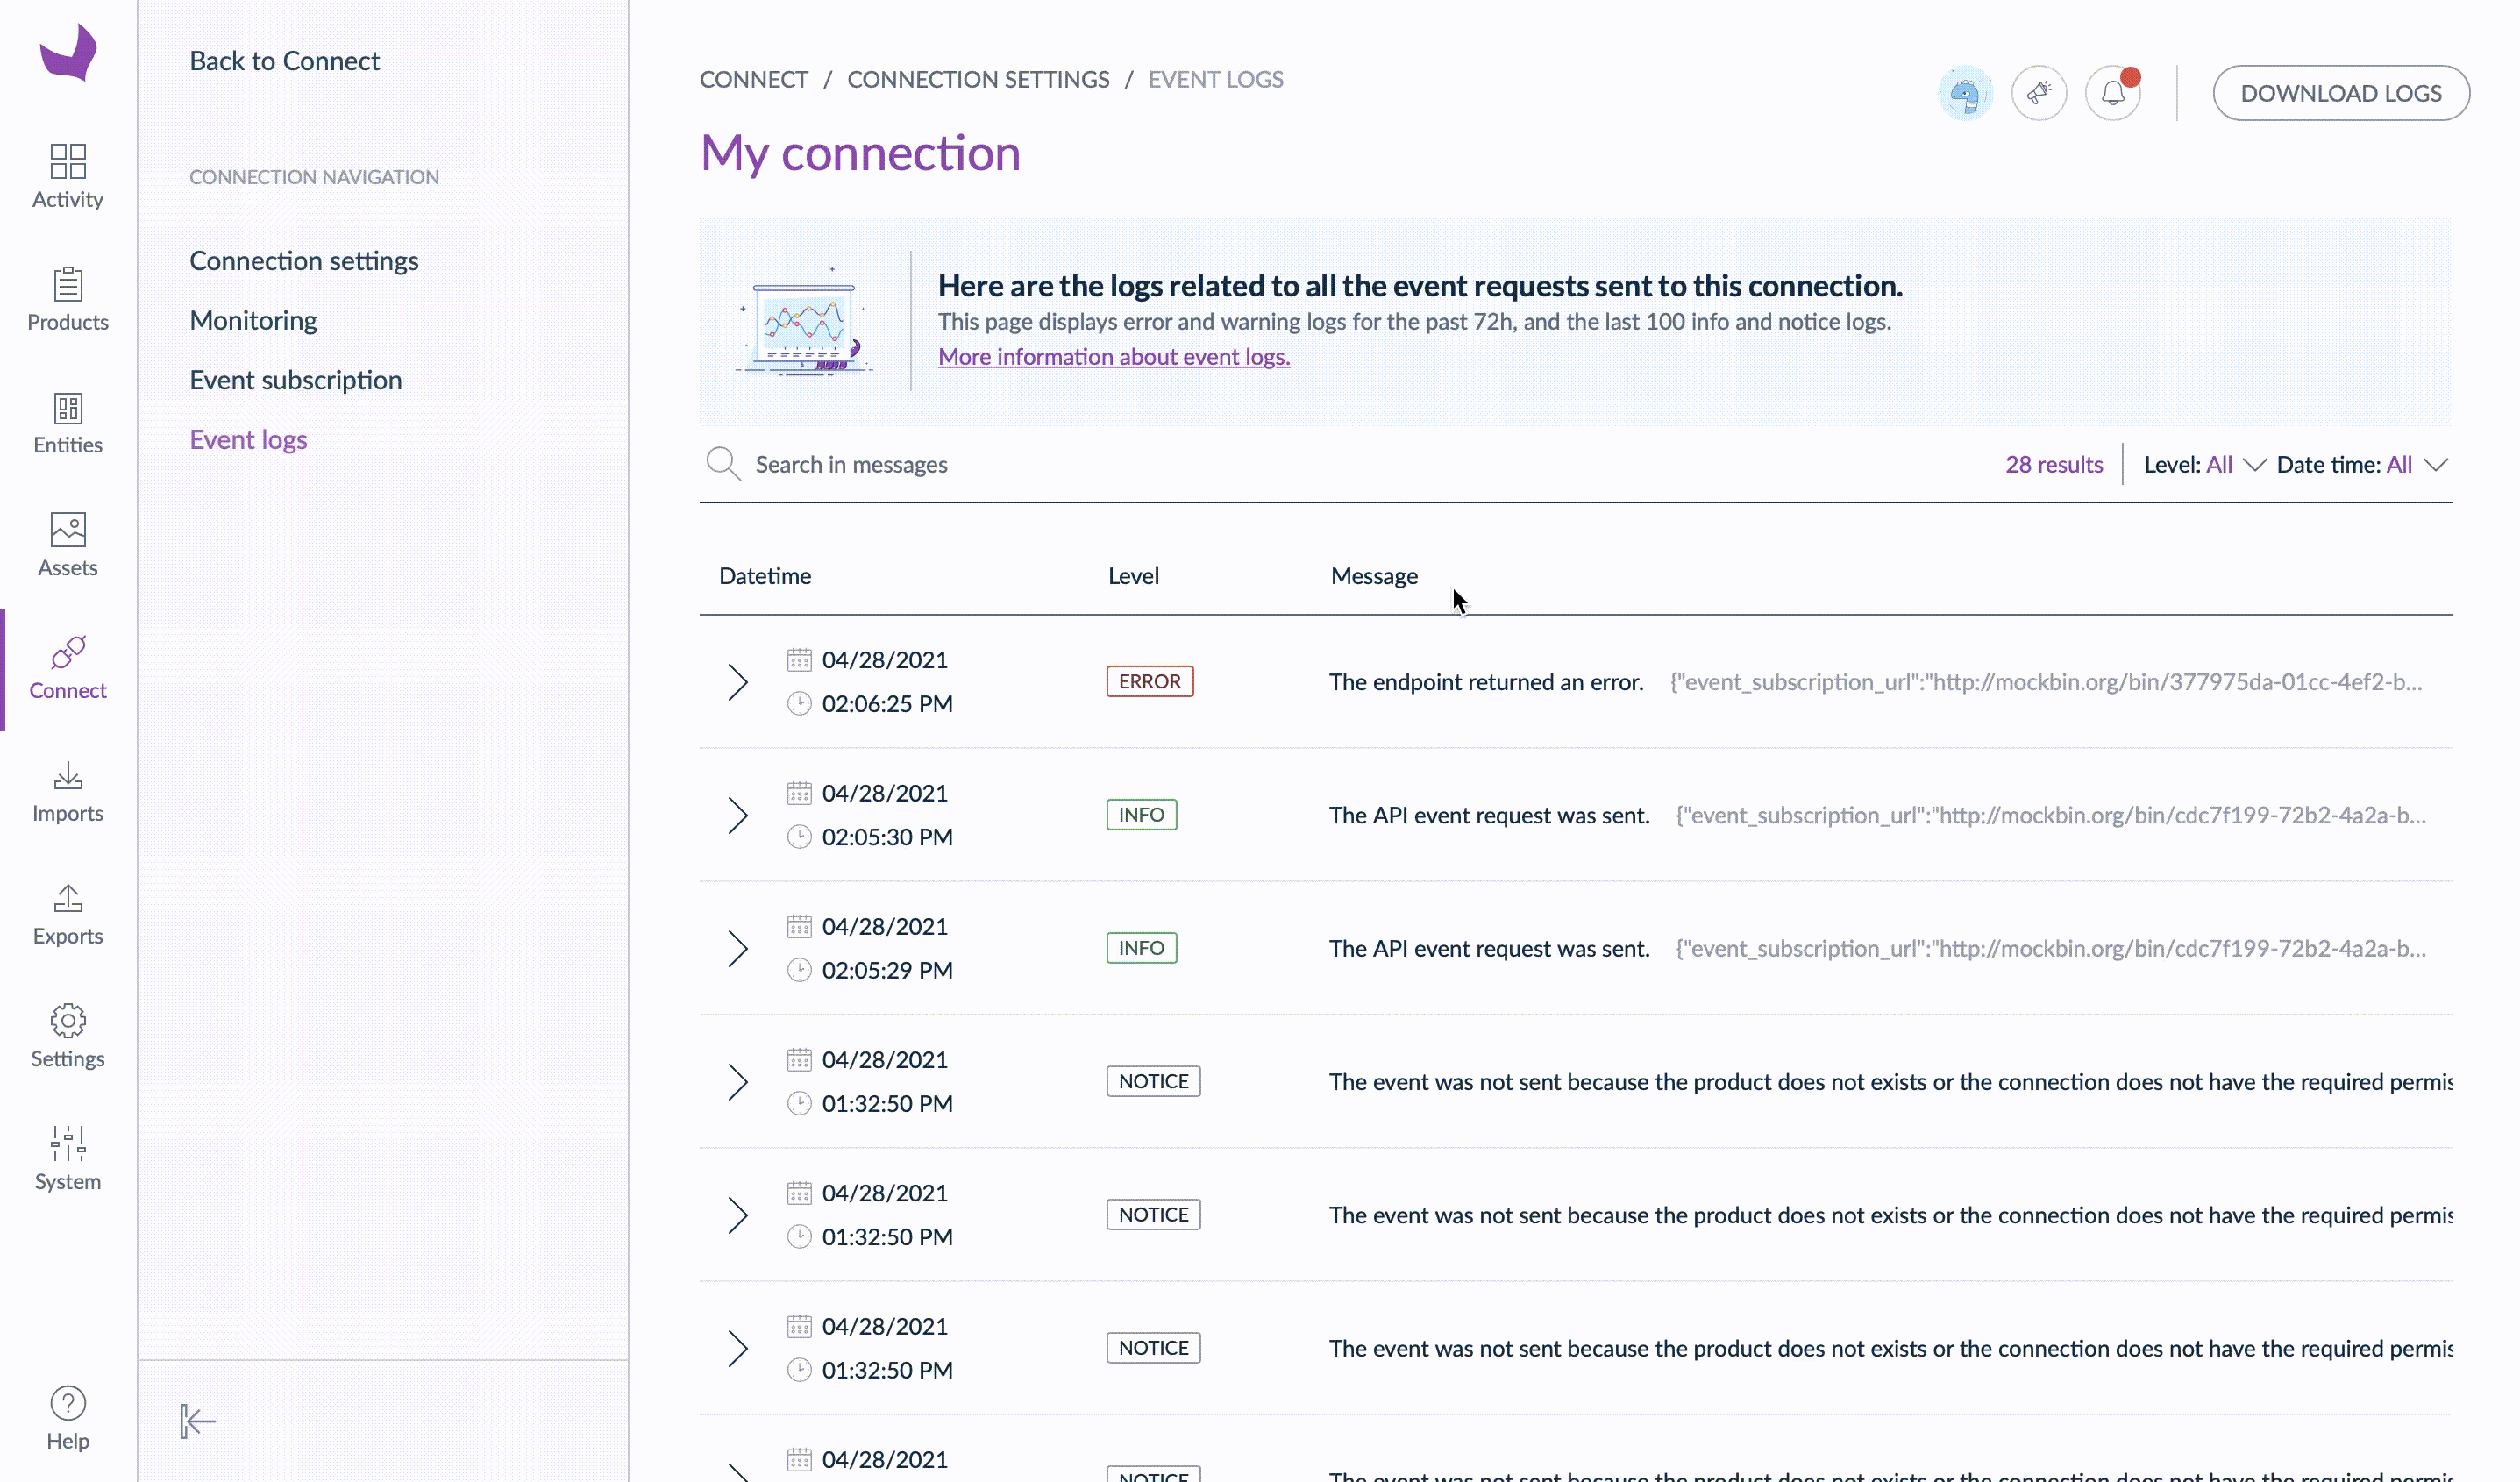Screen dimensions: 2520x1482
Task: Open the Activity section in sidebar
Action: click(67, 177)
